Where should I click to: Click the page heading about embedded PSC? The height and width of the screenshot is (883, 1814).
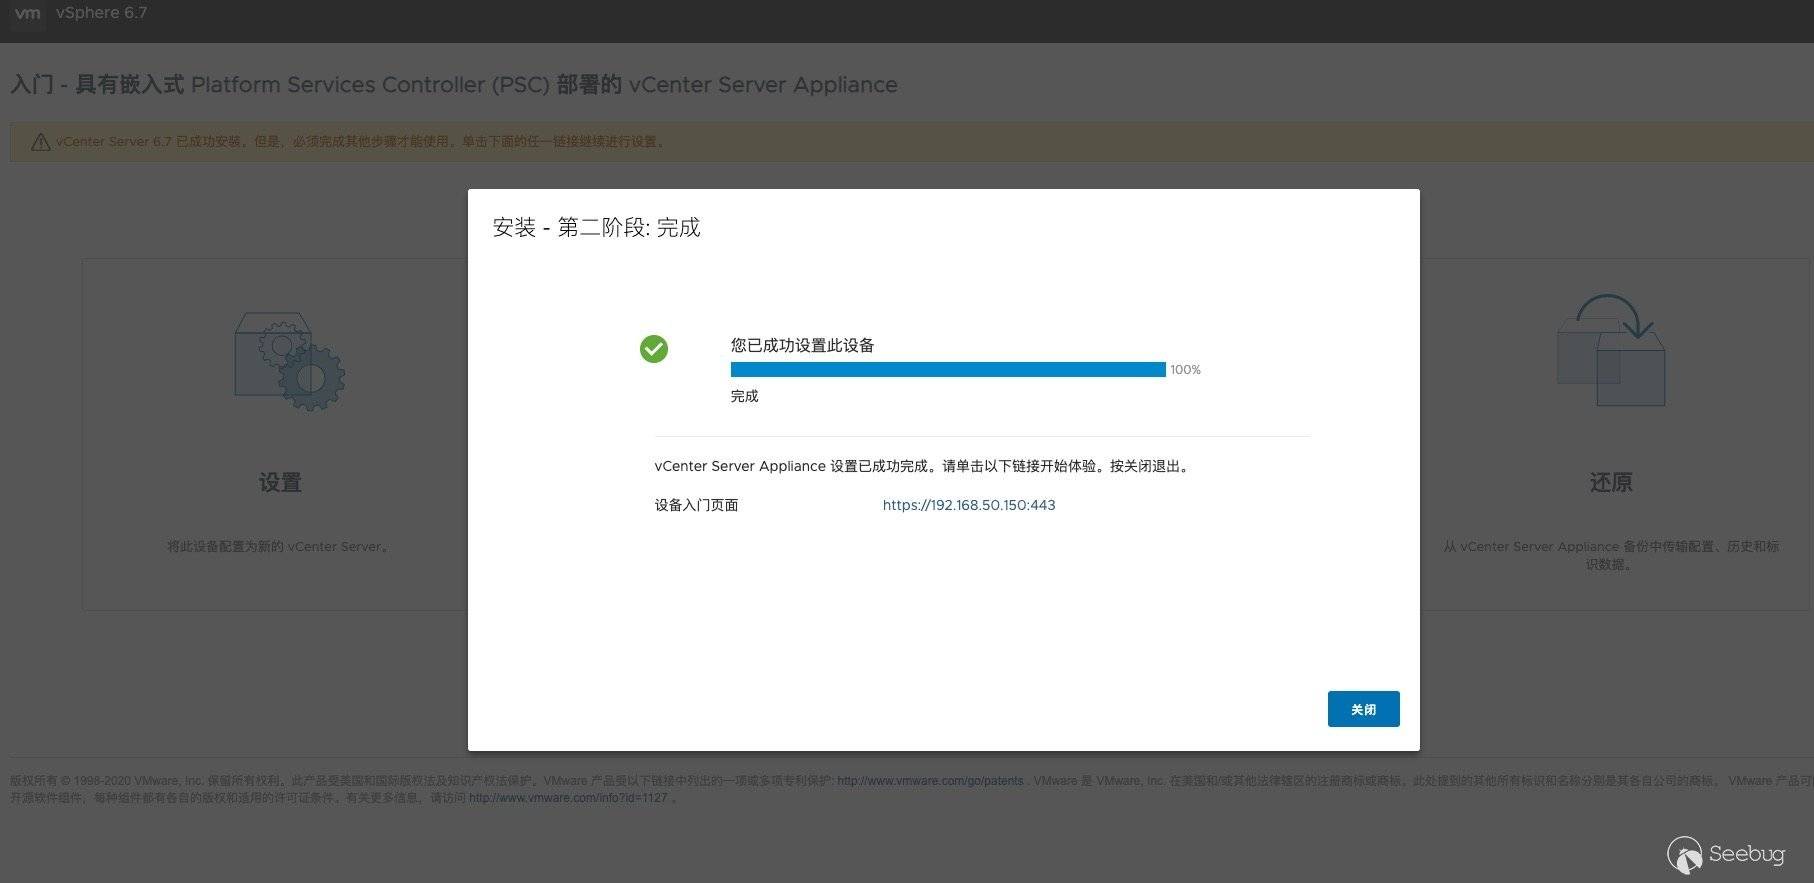coord(454,85)
